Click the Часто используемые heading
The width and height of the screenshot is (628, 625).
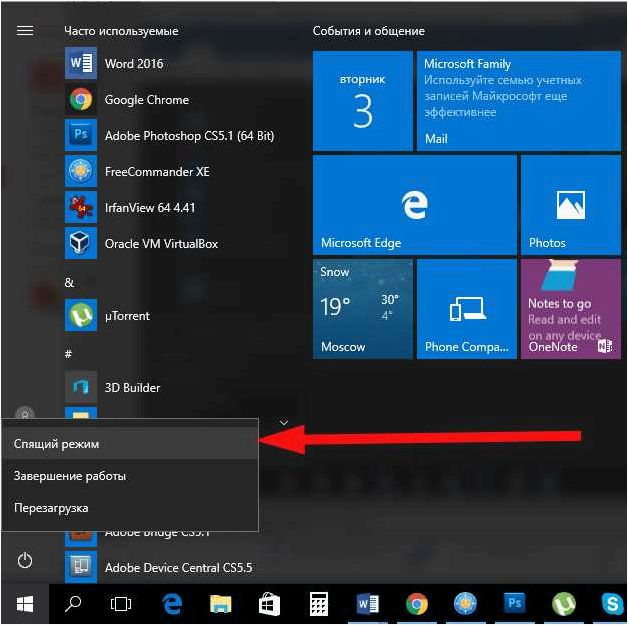pyautogui.click(x=121, y=31)
